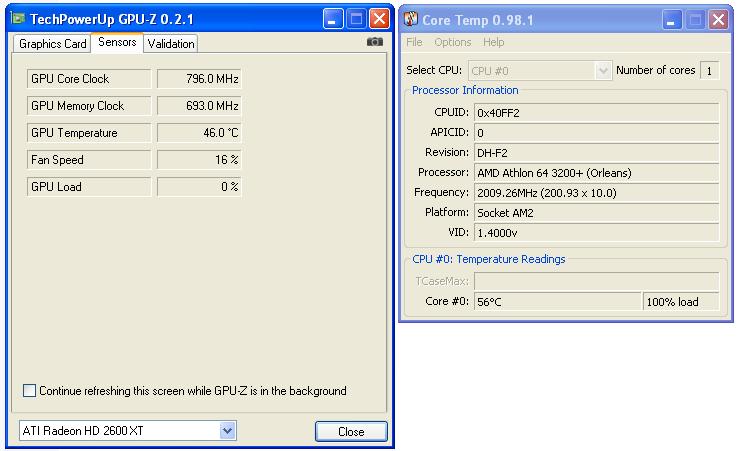This screenshot has width=737, height=451.
Task: Click the VID field showing 1.4000v
Action: click(x=596, y=233)
